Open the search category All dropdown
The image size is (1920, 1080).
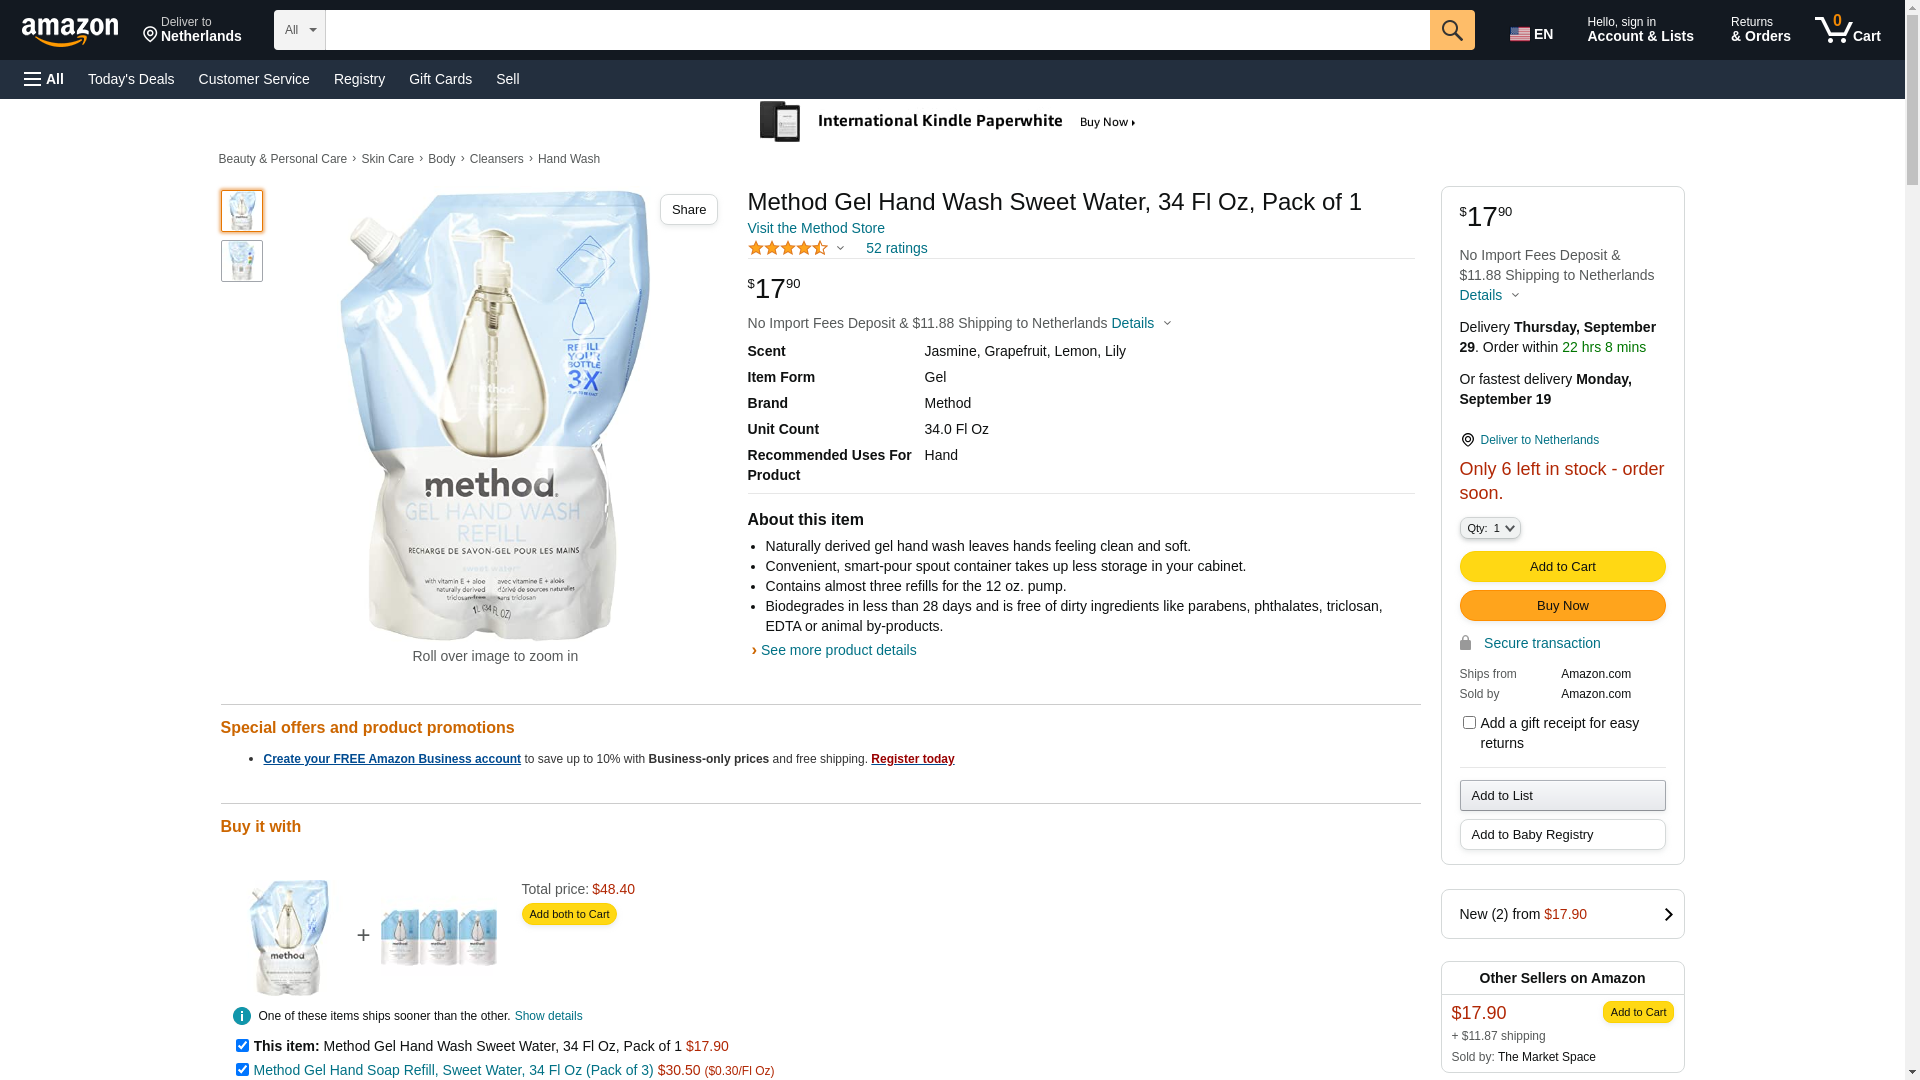[x=299, y=30]
